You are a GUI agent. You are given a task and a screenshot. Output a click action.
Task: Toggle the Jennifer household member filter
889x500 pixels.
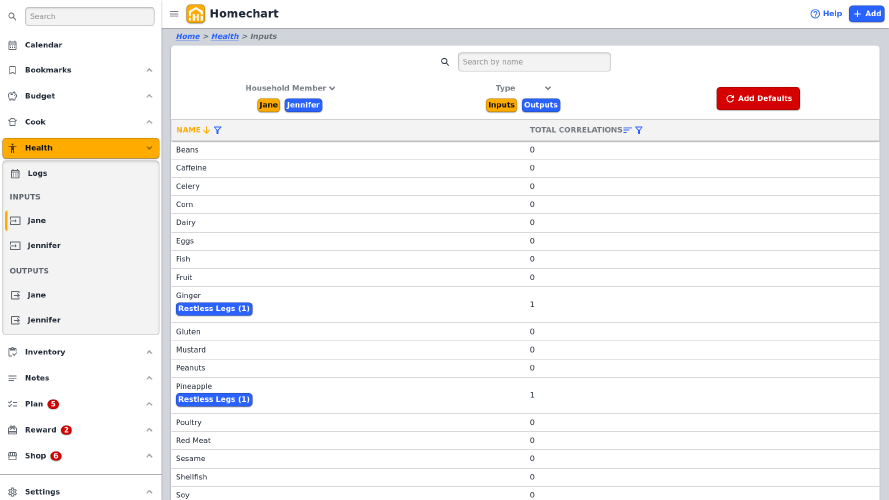[x=303, y=105]
